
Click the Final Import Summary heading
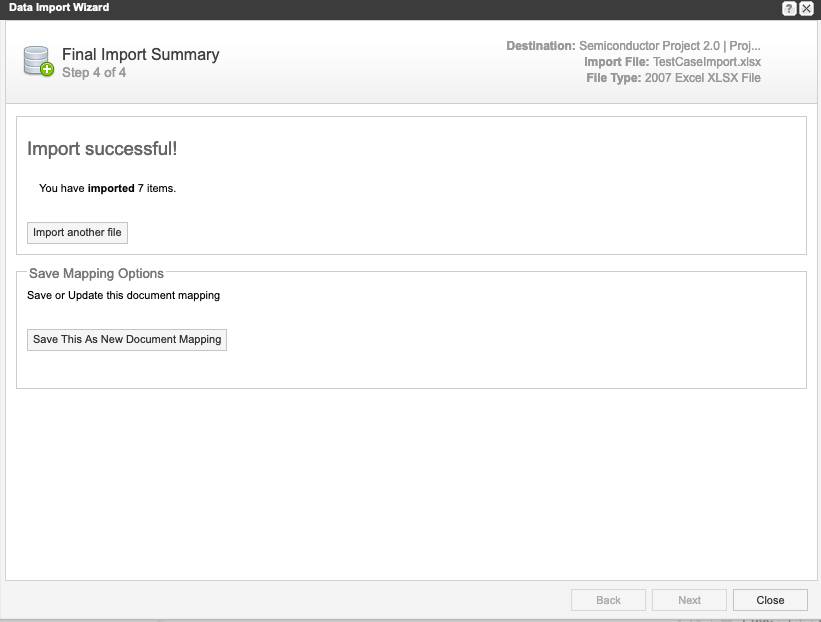click(140, 55)
